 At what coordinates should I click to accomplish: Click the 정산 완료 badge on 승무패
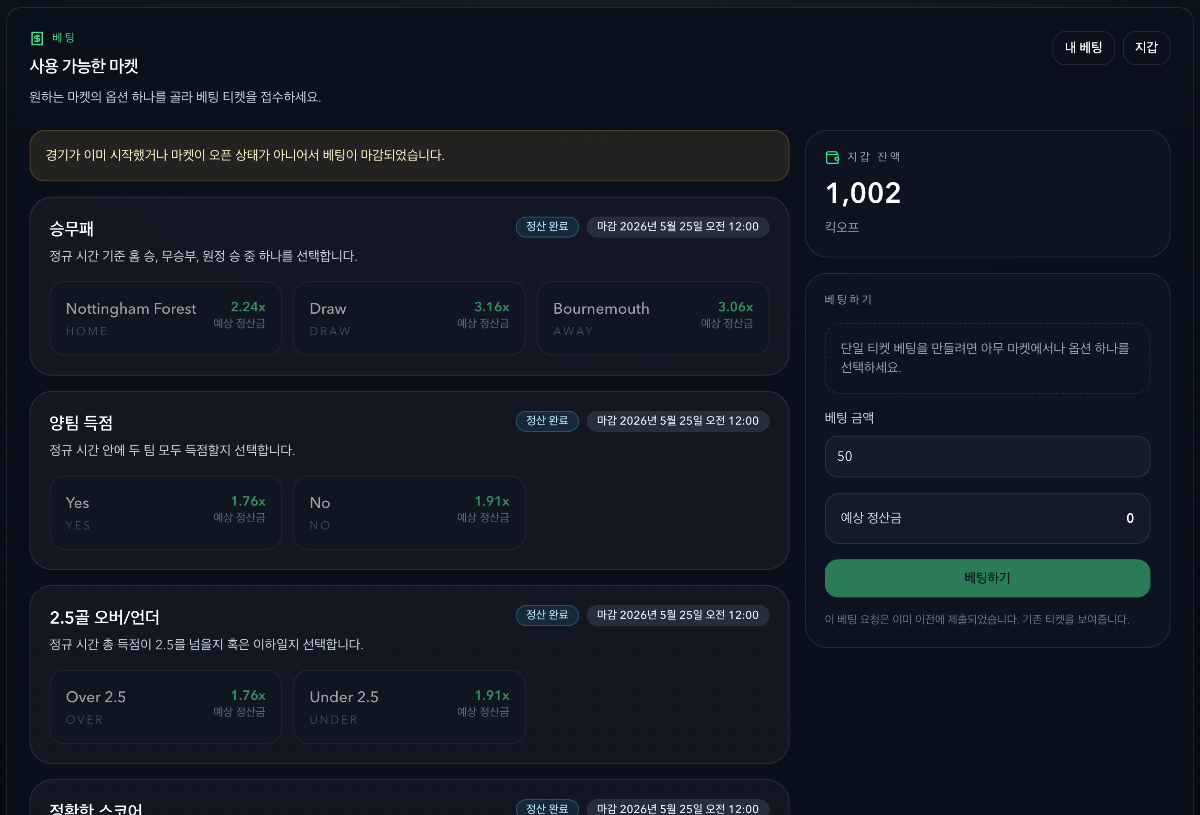point(547,227)
